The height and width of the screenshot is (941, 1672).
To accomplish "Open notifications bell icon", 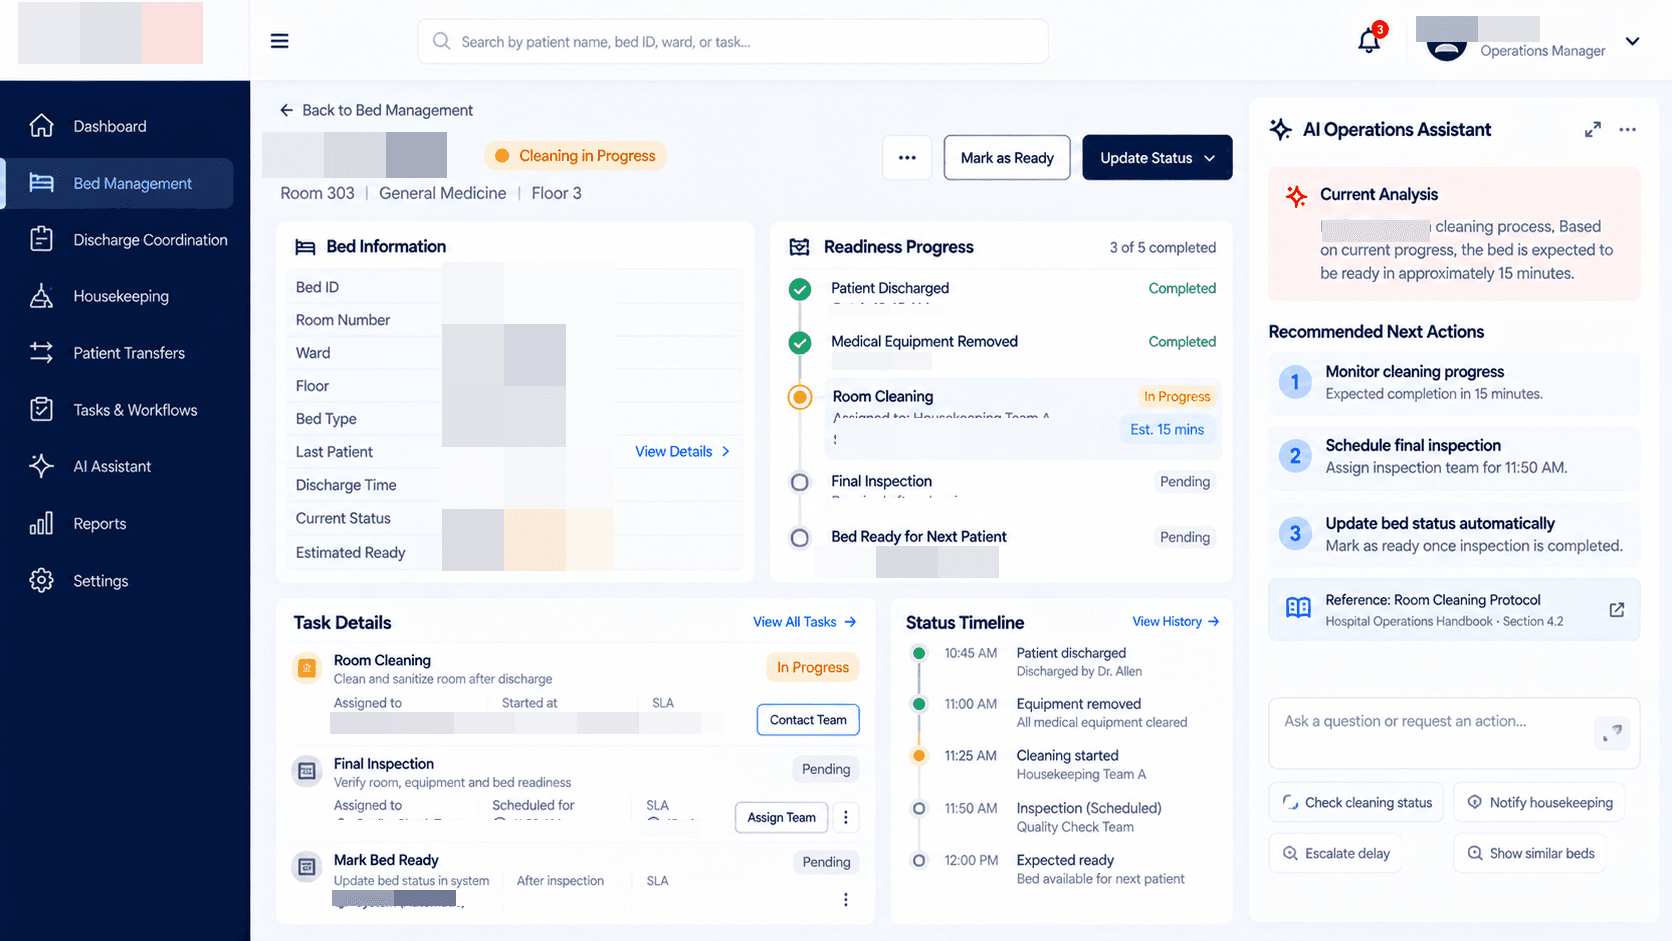I will 1369,41.
